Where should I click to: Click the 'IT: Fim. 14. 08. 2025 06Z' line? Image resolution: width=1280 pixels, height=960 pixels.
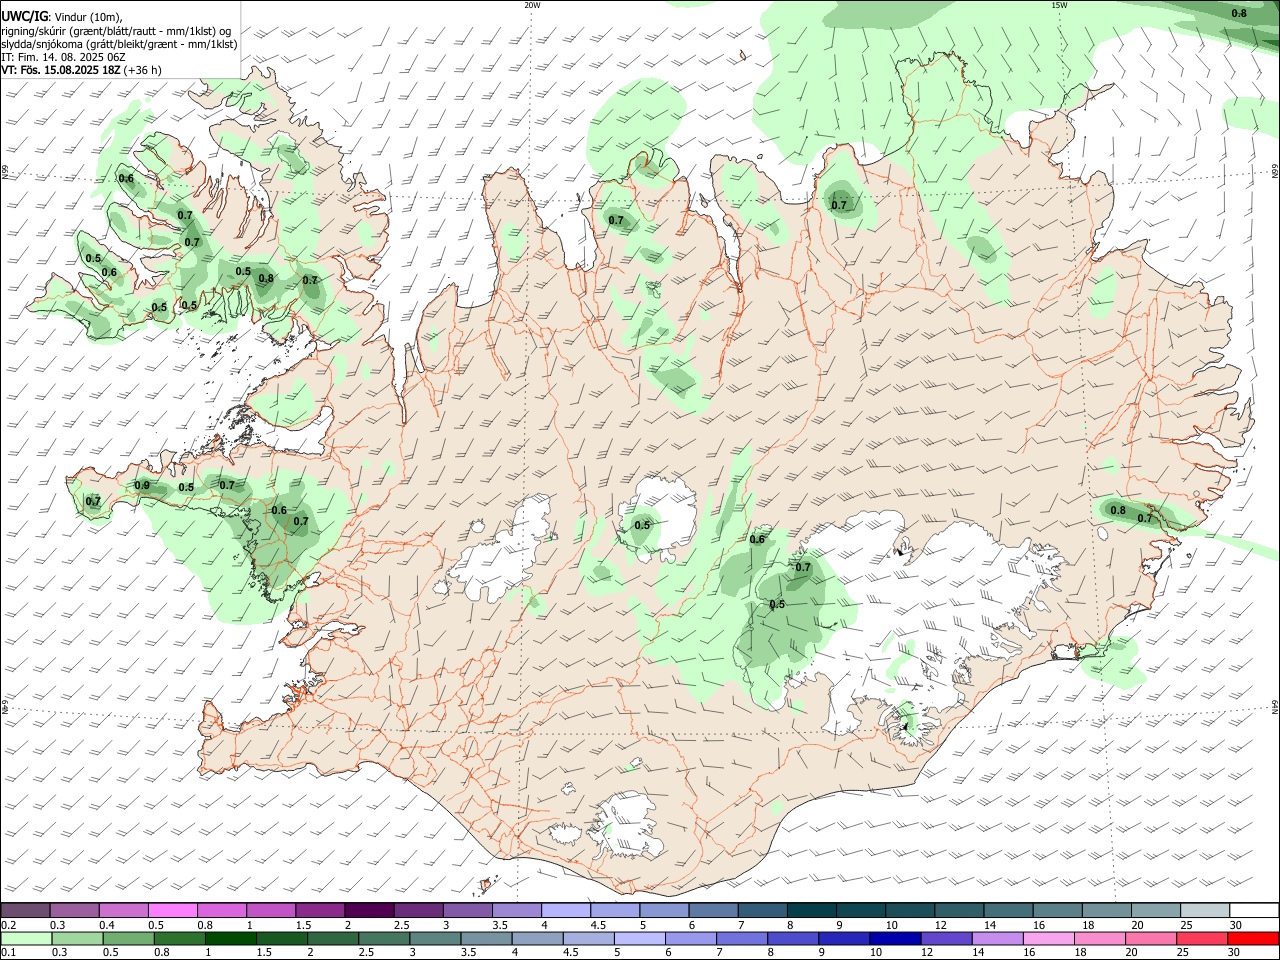[64, 57]
